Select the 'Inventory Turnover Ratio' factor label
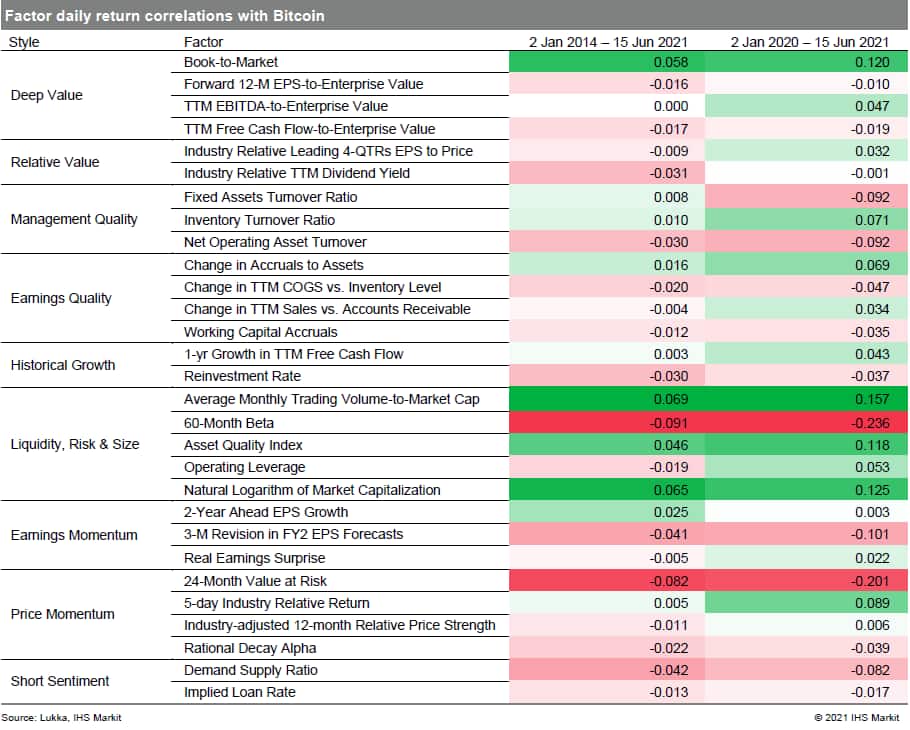This screenshot has width=910, height=730. click(259, 220)
